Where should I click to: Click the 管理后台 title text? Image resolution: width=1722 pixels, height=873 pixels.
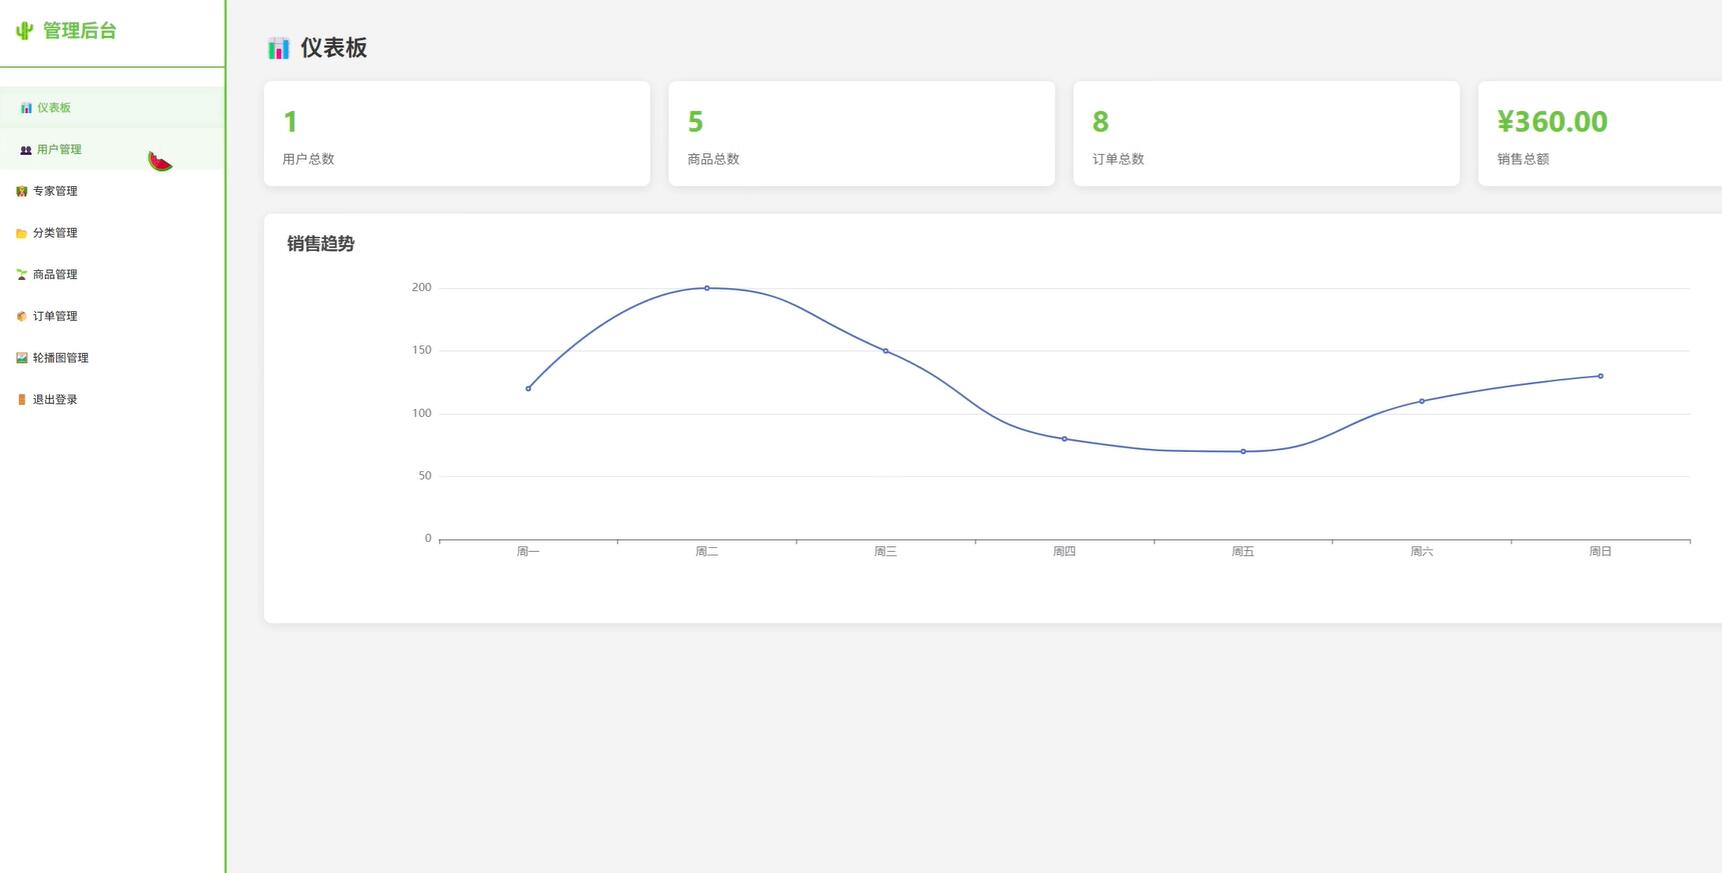(x=80, y=31)
